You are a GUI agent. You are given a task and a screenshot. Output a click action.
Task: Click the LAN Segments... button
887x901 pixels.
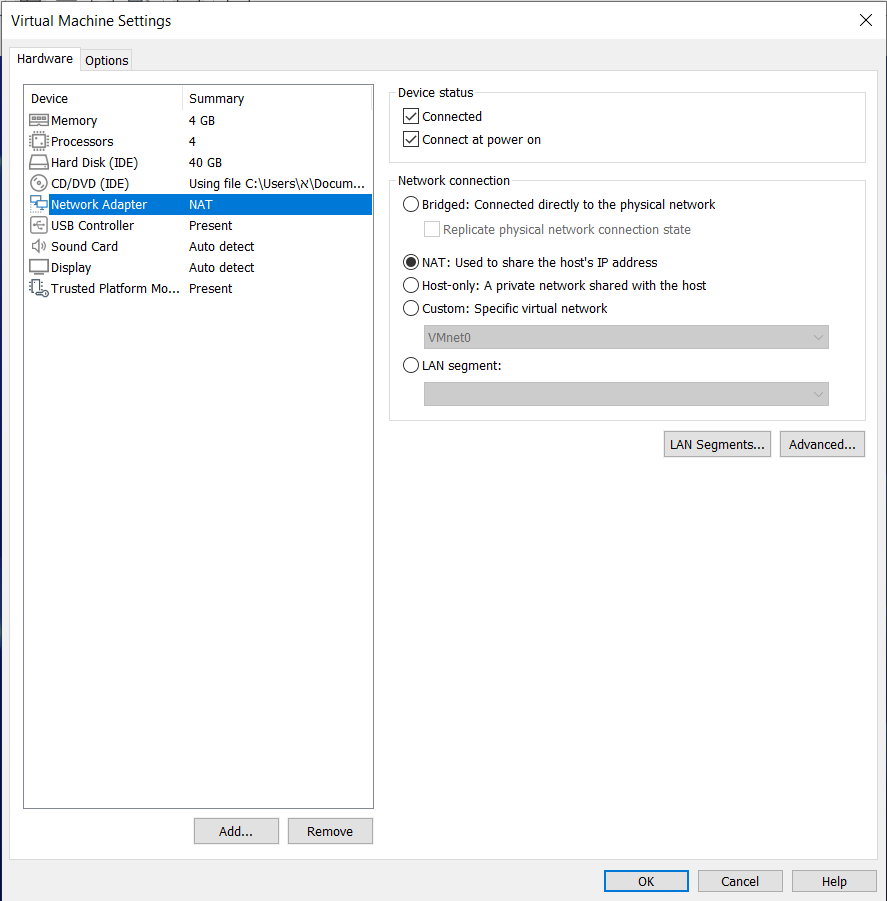click(x=717, y=445)
